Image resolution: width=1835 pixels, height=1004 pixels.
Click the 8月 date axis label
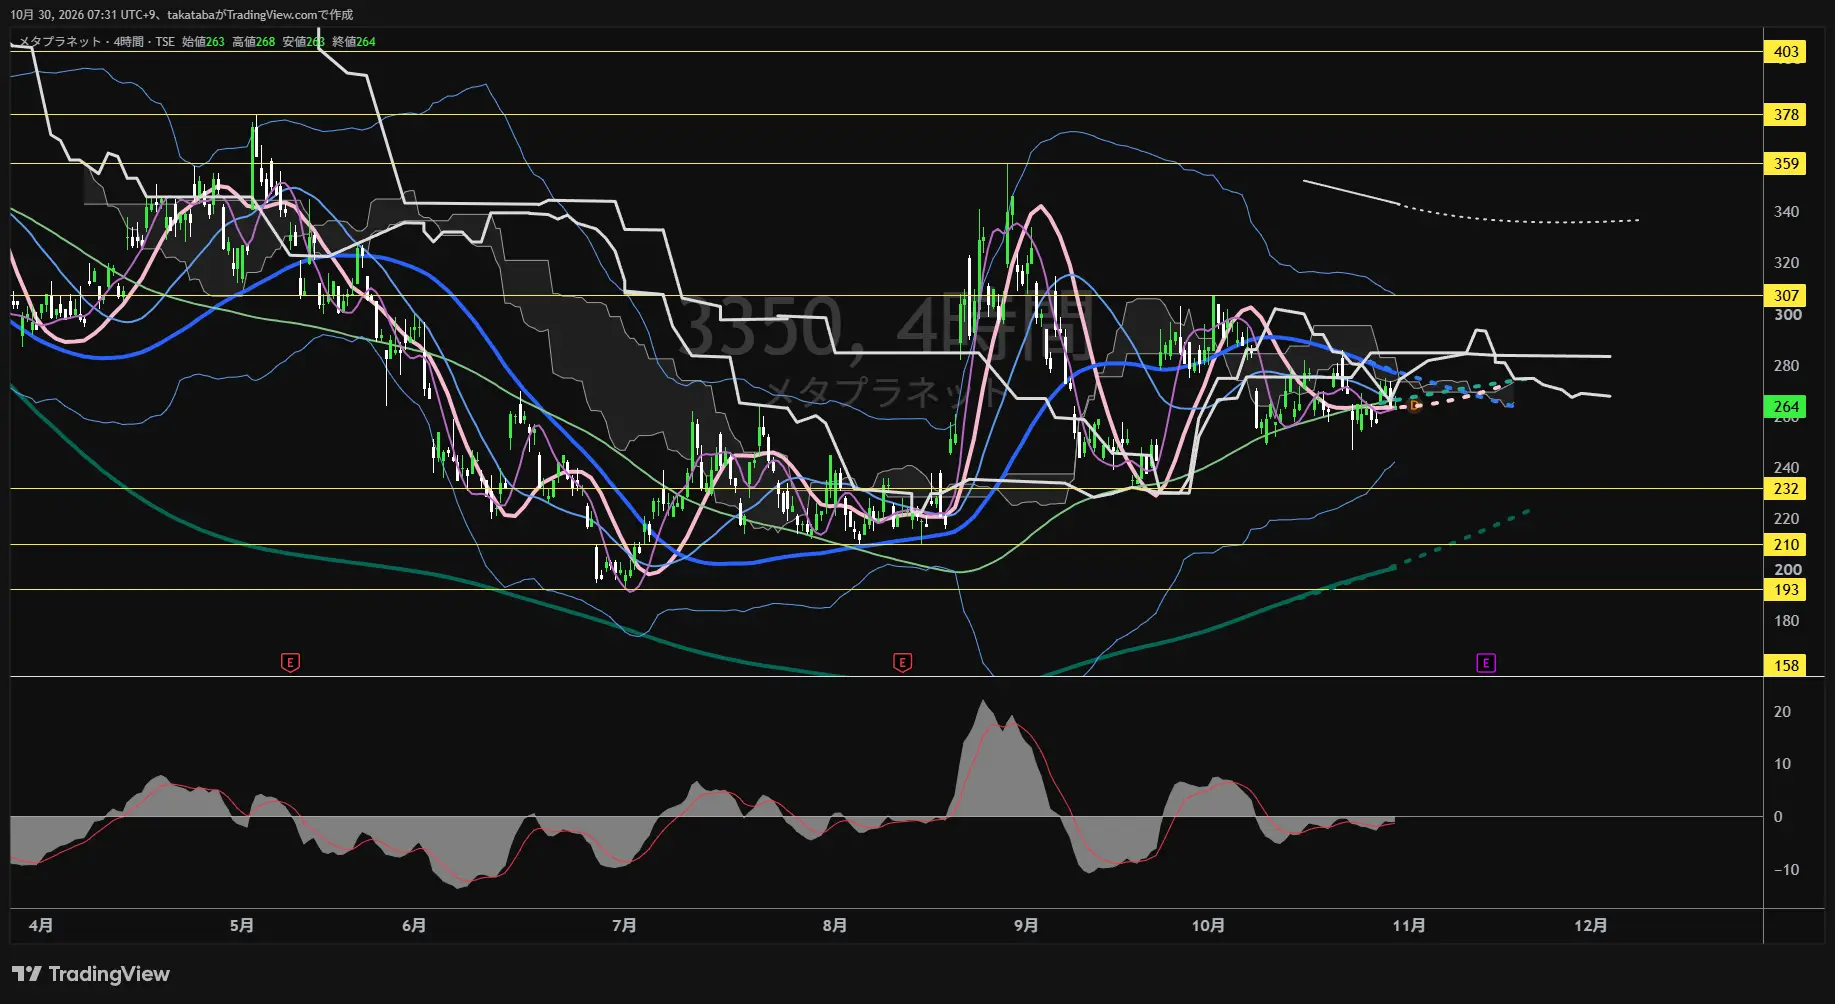click(x=835, y=926)
